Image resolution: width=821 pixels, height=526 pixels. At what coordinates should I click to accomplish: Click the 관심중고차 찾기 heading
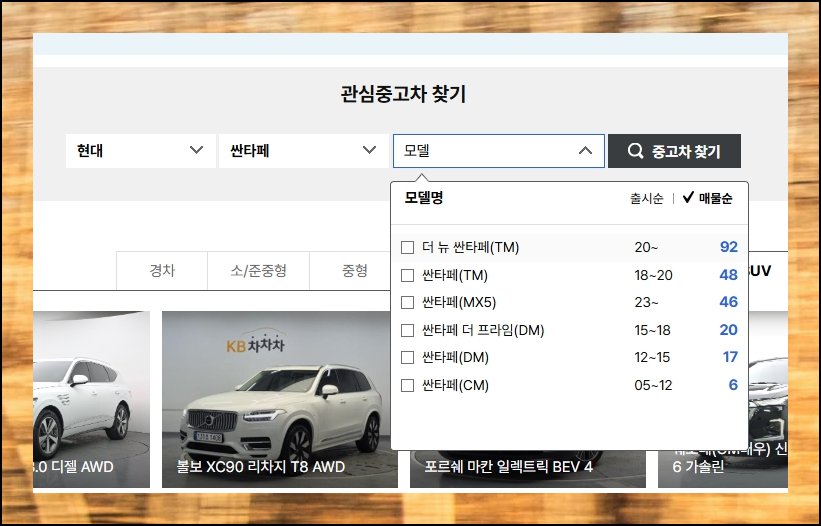click(x=403, y=94)
